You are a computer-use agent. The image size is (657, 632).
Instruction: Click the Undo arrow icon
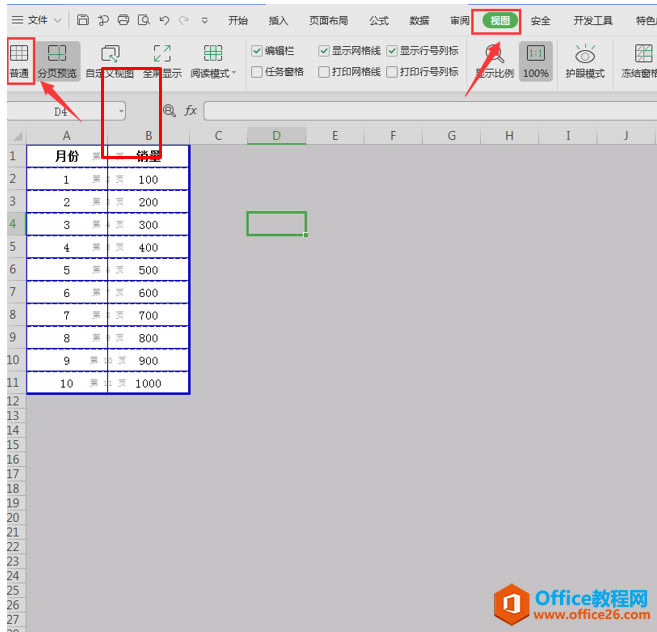[164, 20]
